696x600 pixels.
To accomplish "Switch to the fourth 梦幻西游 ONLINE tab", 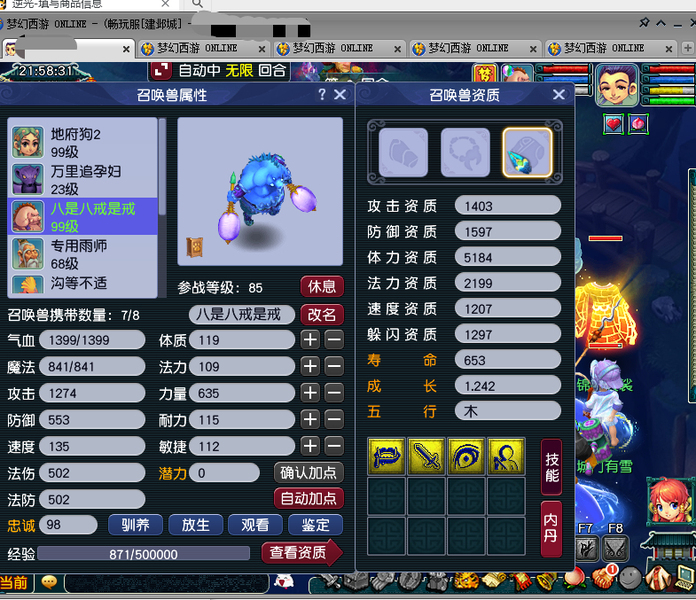I will (x=475, y=48).
